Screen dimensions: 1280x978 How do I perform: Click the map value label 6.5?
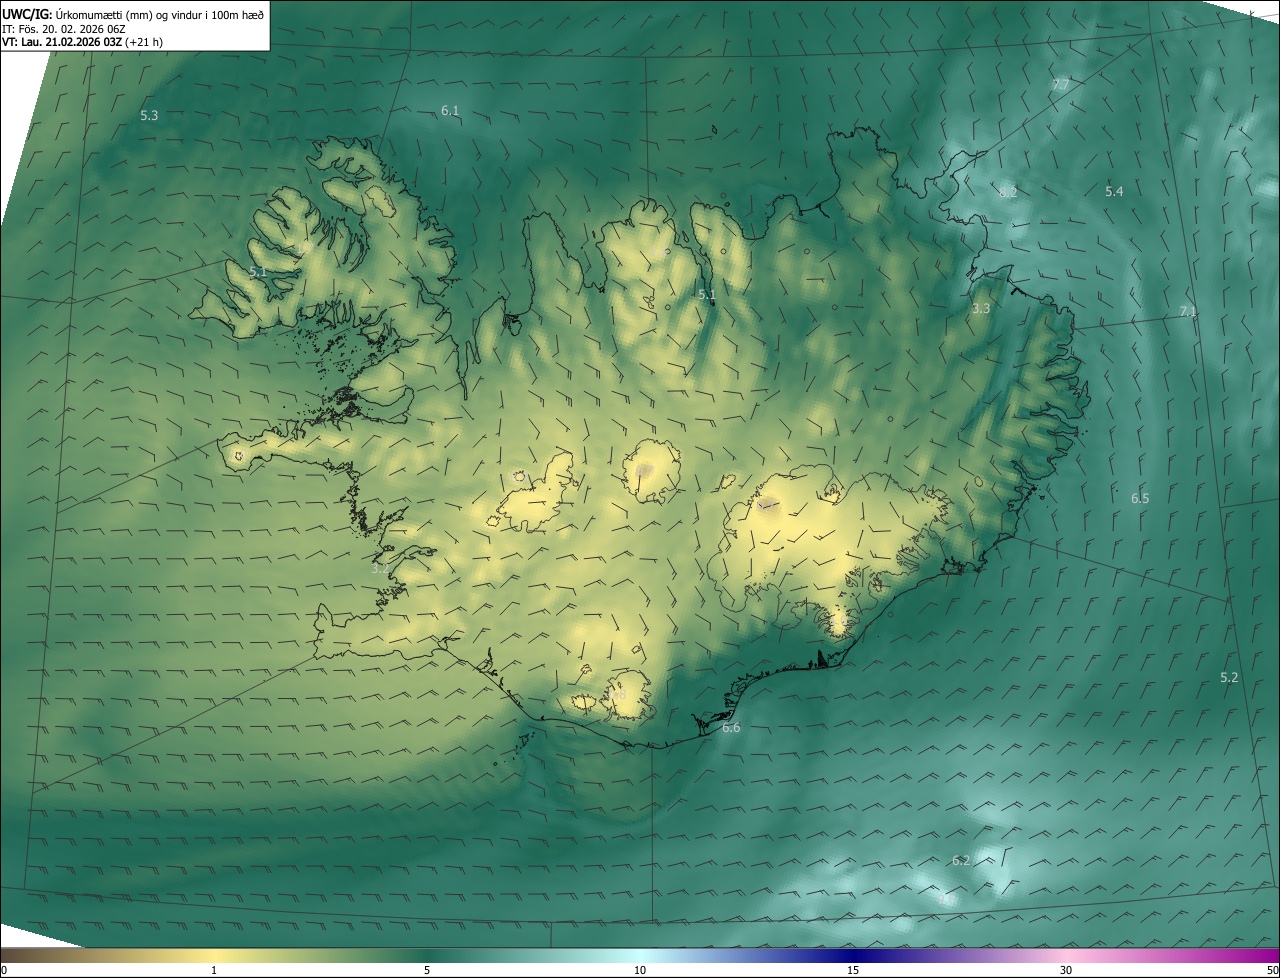(x=1140, y=498)
